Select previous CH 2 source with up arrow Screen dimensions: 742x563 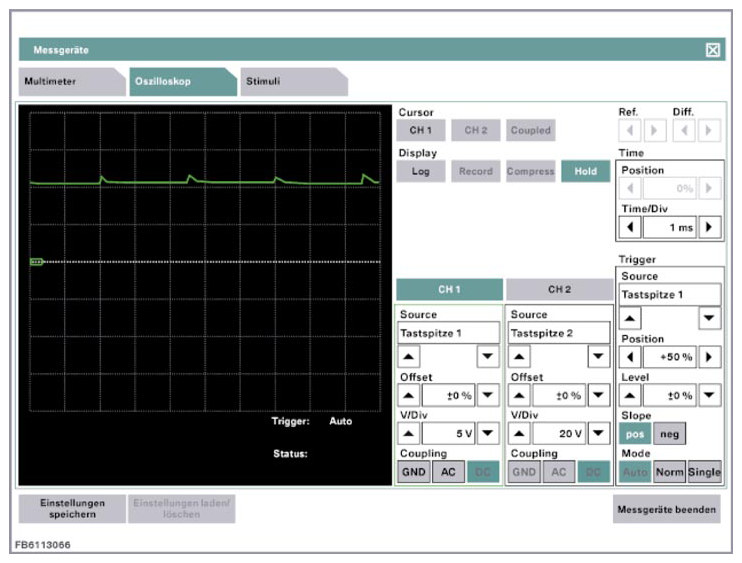coord(519,357)
